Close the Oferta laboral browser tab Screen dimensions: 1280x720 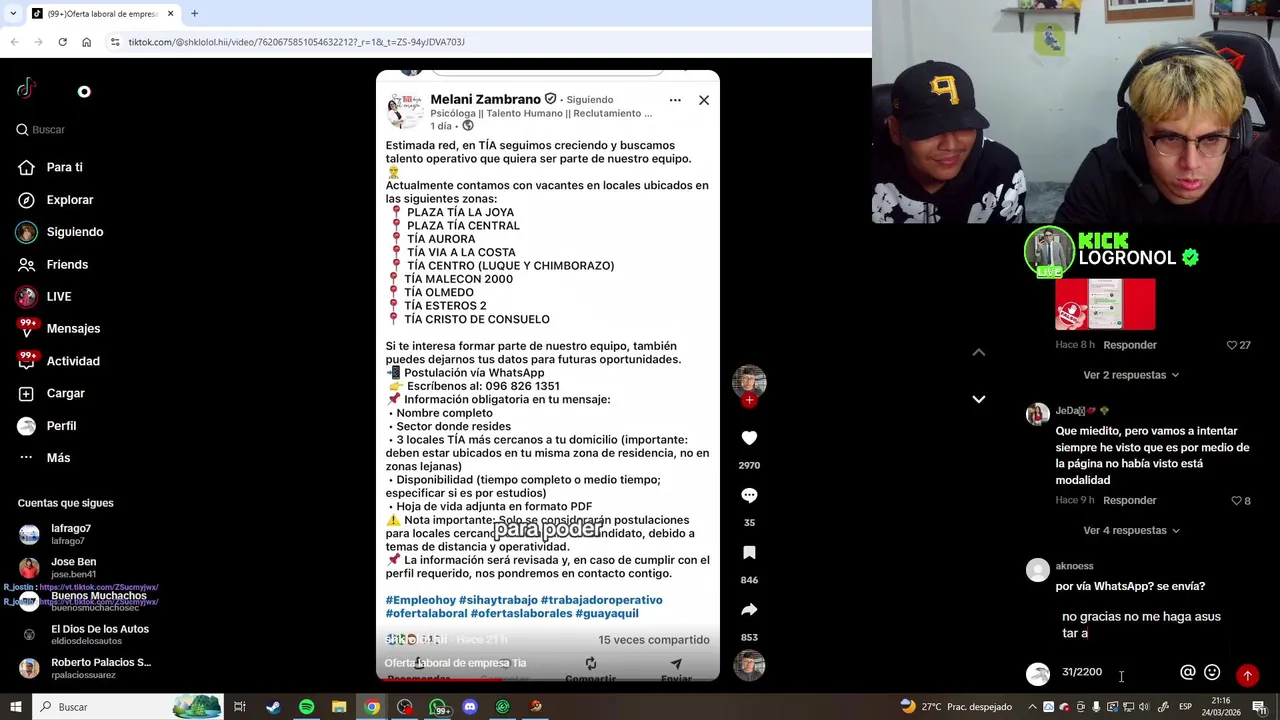click(x=170, y=14)
